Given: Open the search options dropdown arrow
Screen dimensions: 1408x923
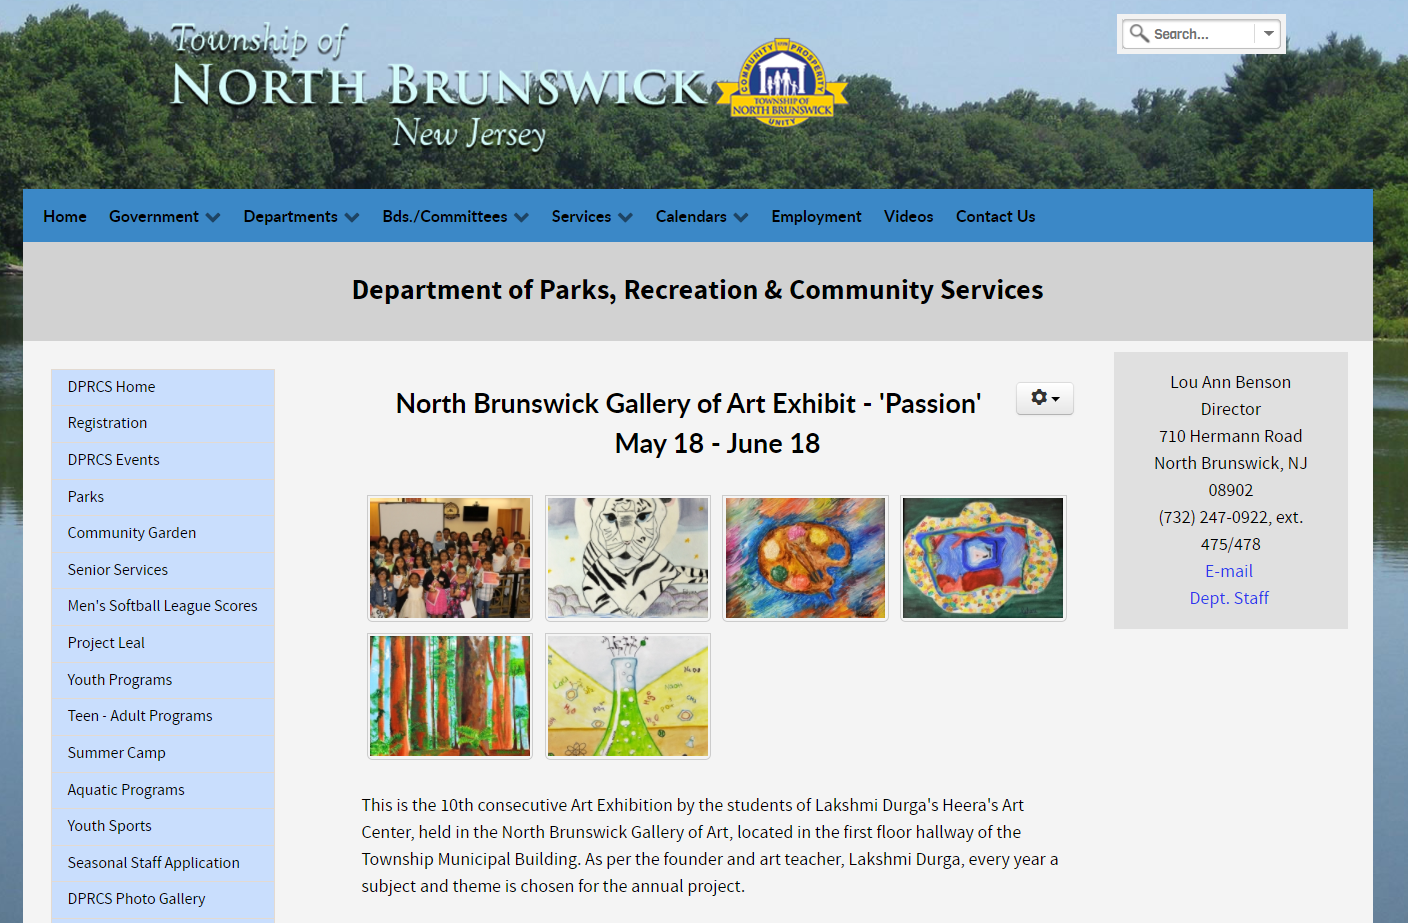Looking at the screenshot, I should click(1268, 34).
